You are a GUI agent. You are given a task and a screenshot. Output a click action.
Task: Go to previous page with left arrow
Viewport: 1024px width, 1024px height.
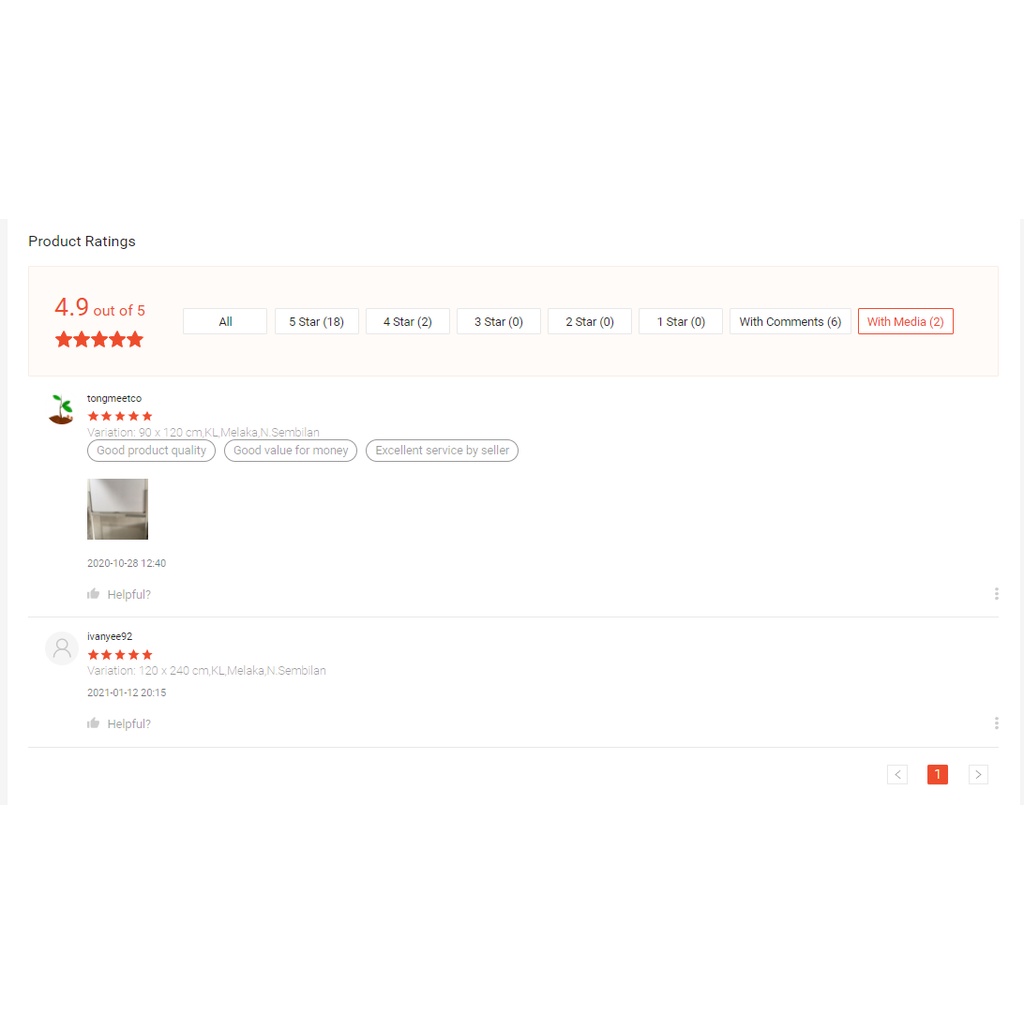tap(897, 775)
